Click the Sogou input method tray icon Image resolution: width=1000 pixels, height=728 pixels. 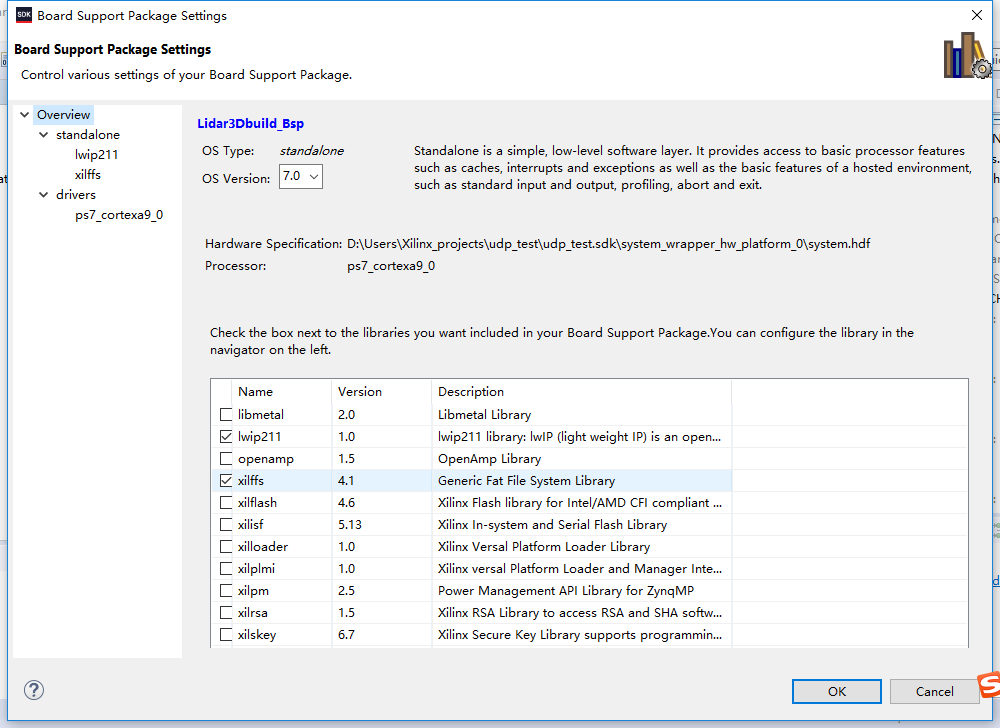pyautogui.click(x=989, y=685)
